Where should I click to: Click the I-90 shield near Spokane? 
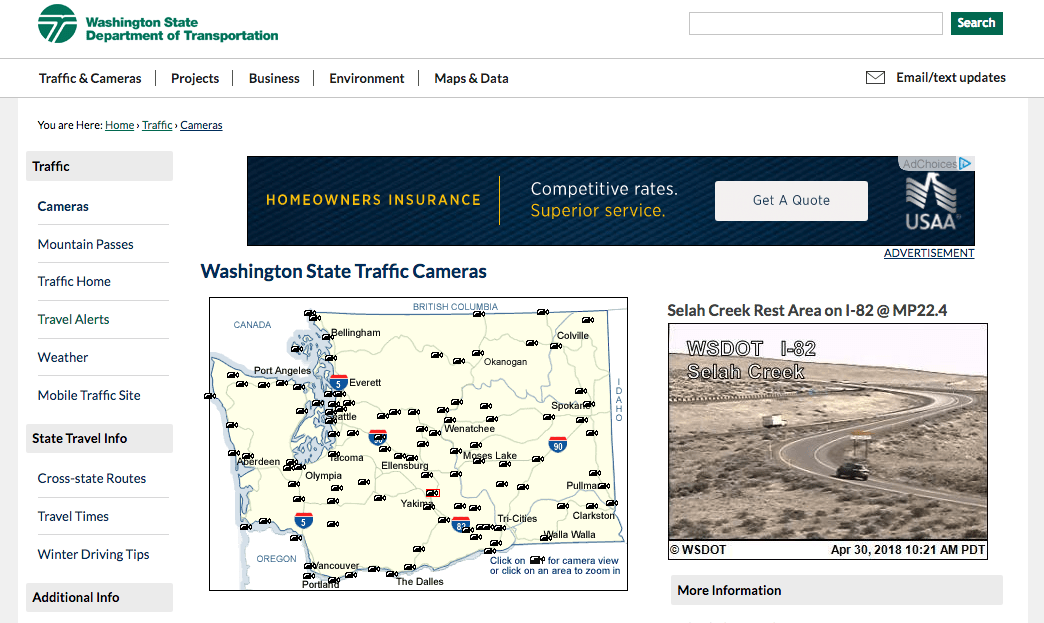[x=558, y=444]
